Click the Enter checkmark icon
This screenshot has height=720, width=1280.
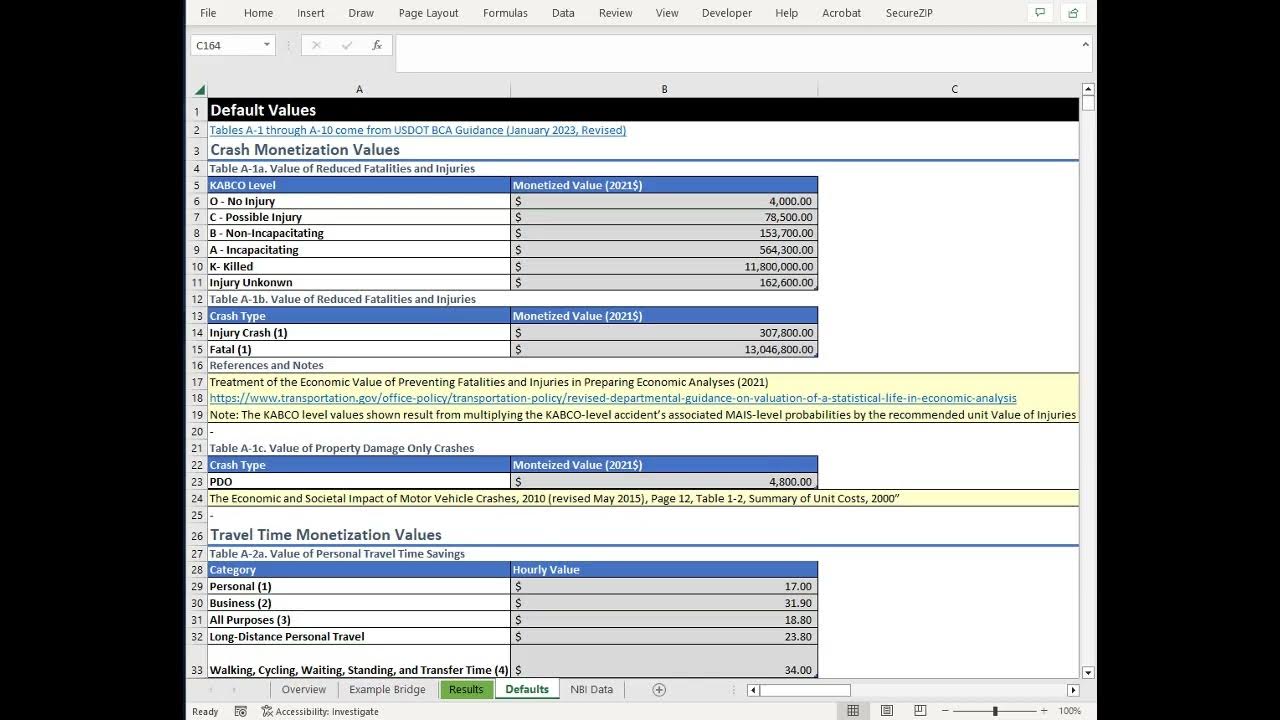pyautogui.click(x=347, y=45)
